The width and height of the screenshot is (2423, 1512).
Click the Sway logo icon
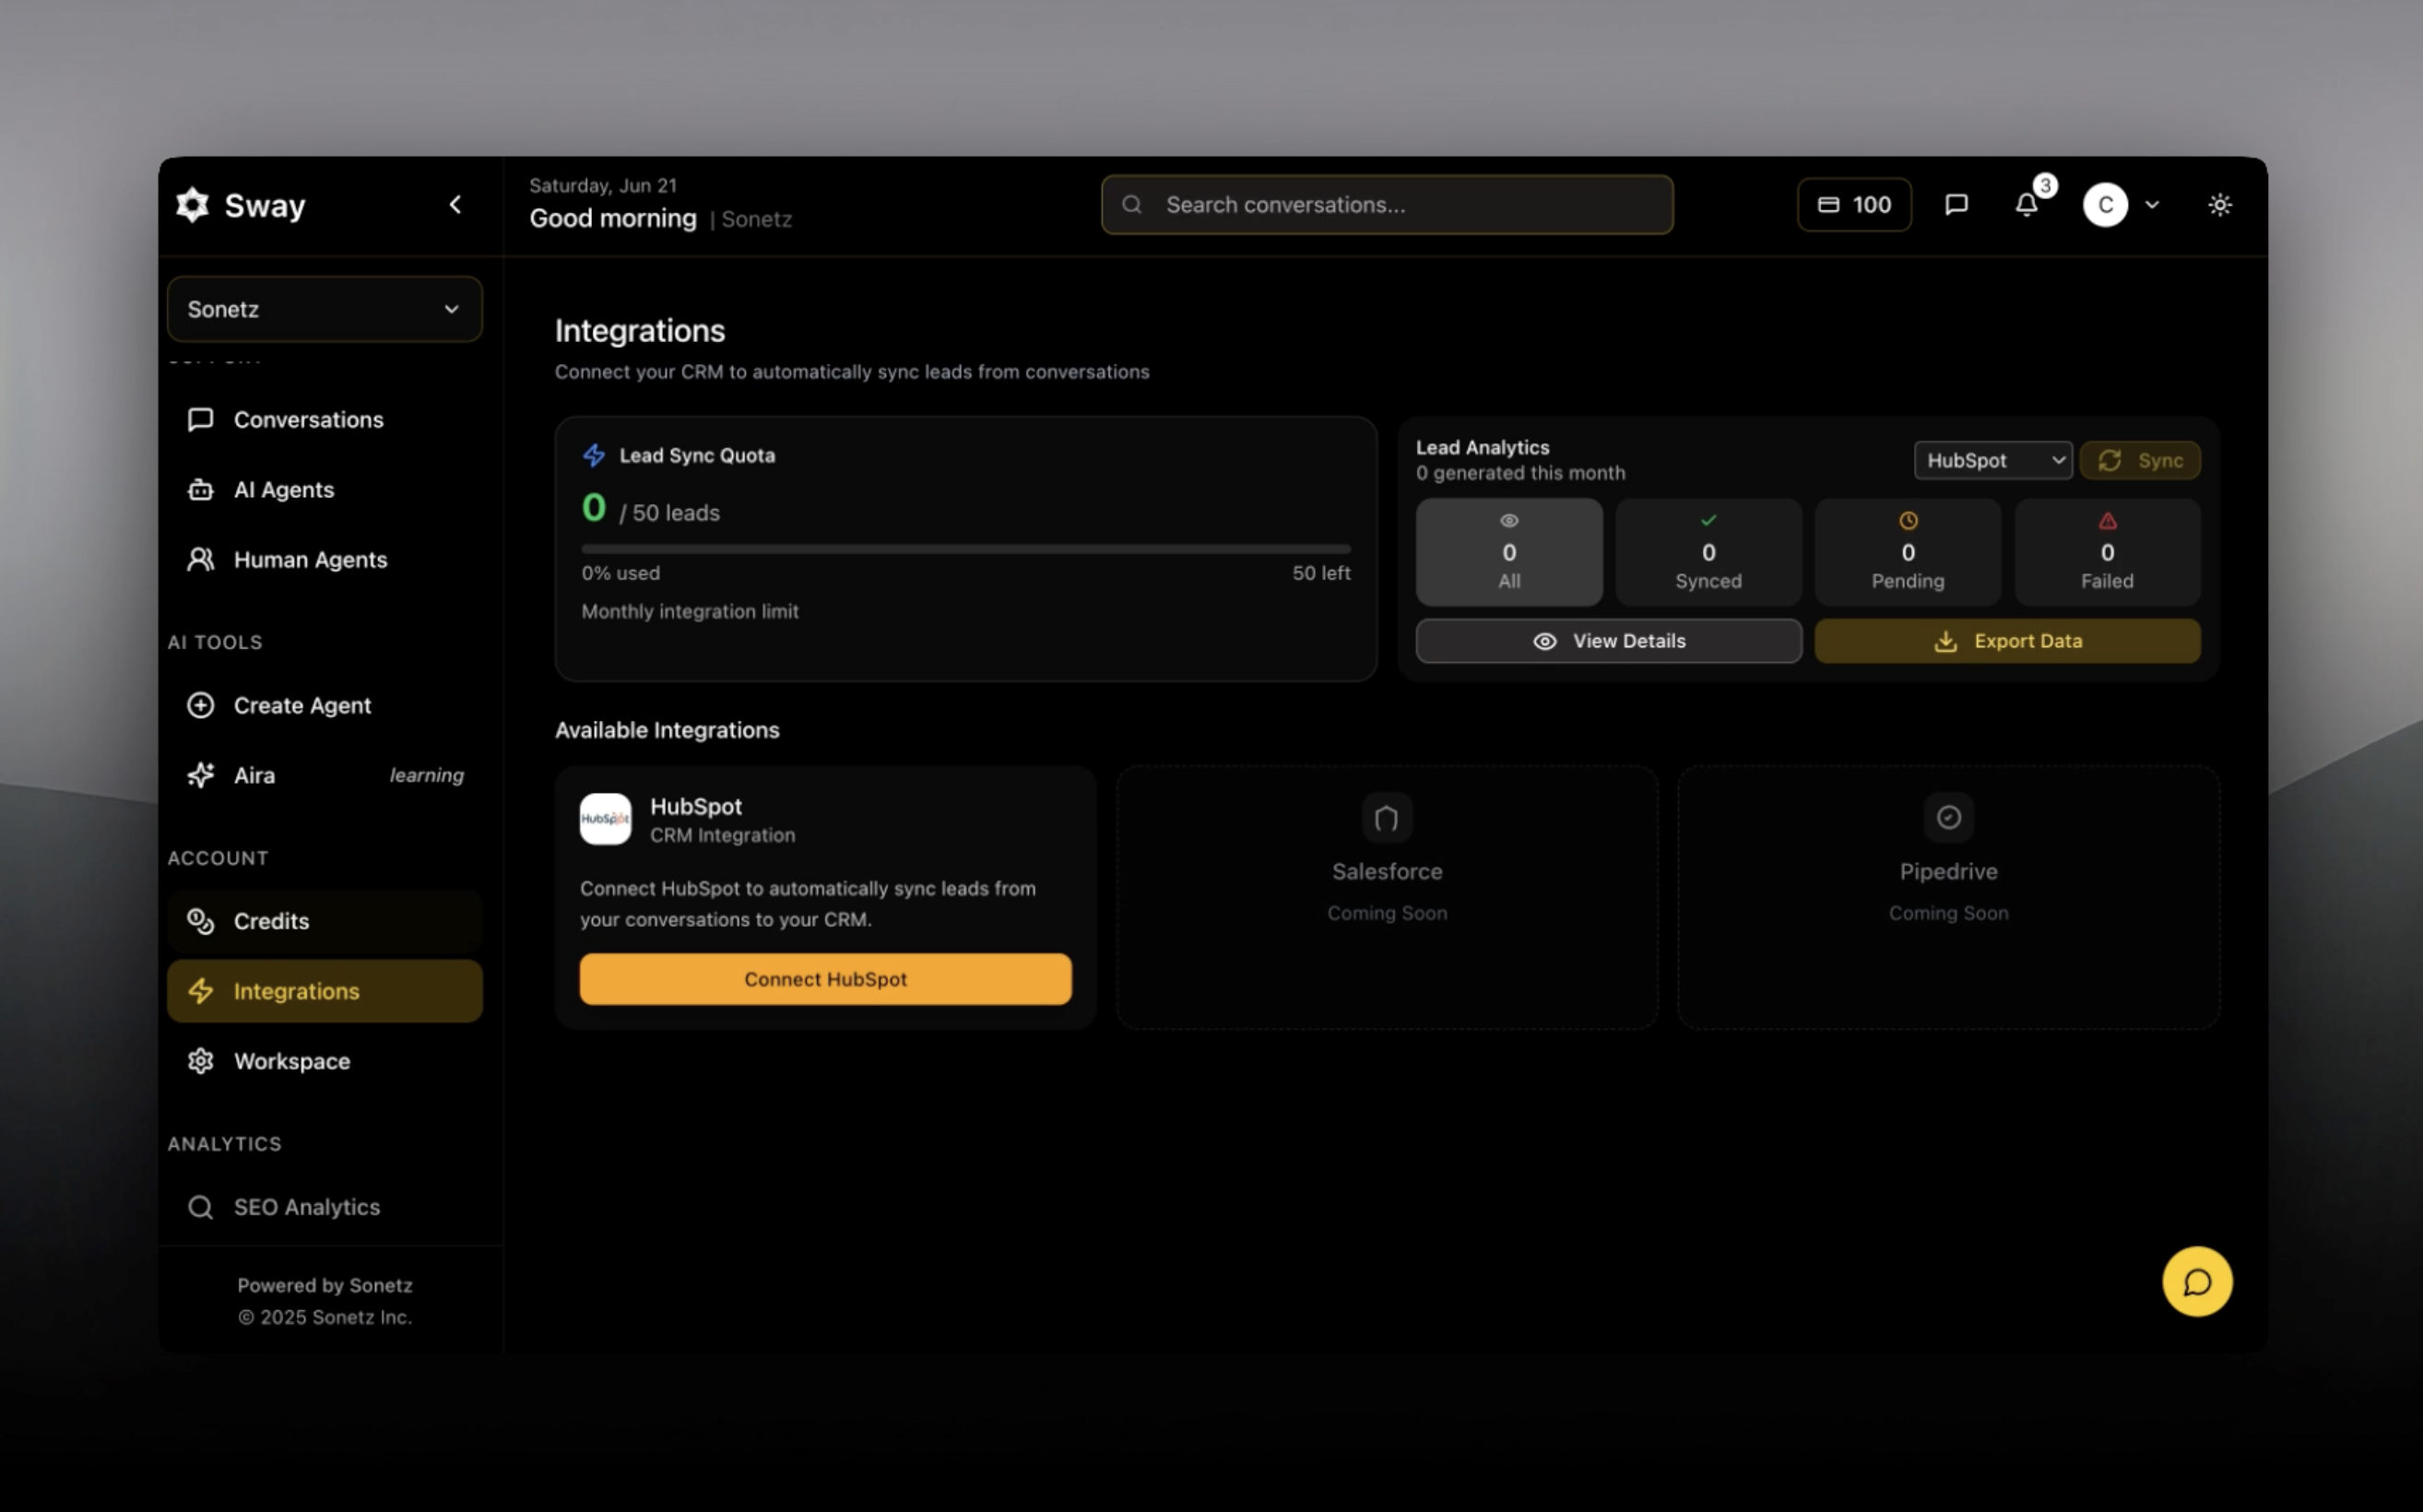coord(193,205)
